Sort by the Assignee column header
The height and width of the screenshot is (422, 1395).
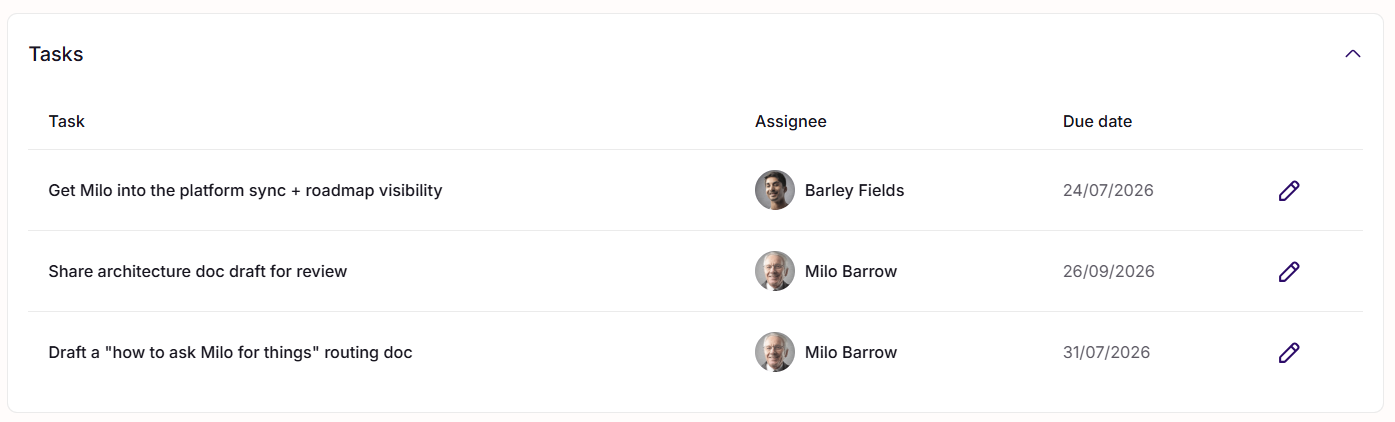[790, 121]
